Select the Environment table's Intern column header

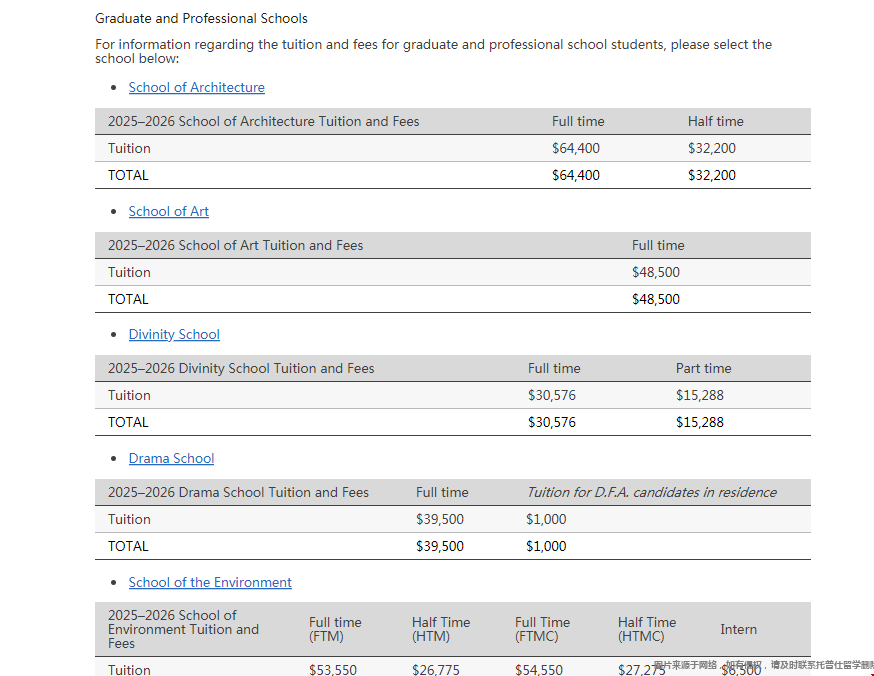[x=738, y=629]
